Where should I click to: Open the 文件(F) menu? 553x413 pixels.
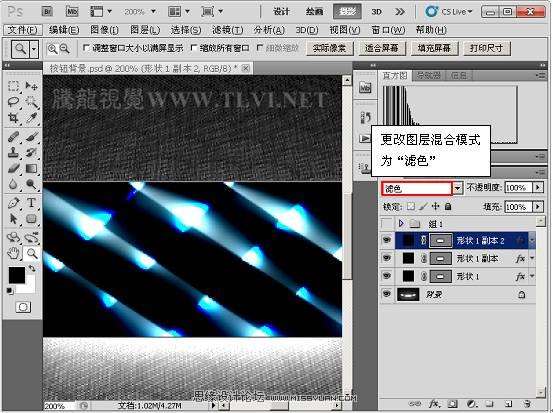tap(23, 30)
